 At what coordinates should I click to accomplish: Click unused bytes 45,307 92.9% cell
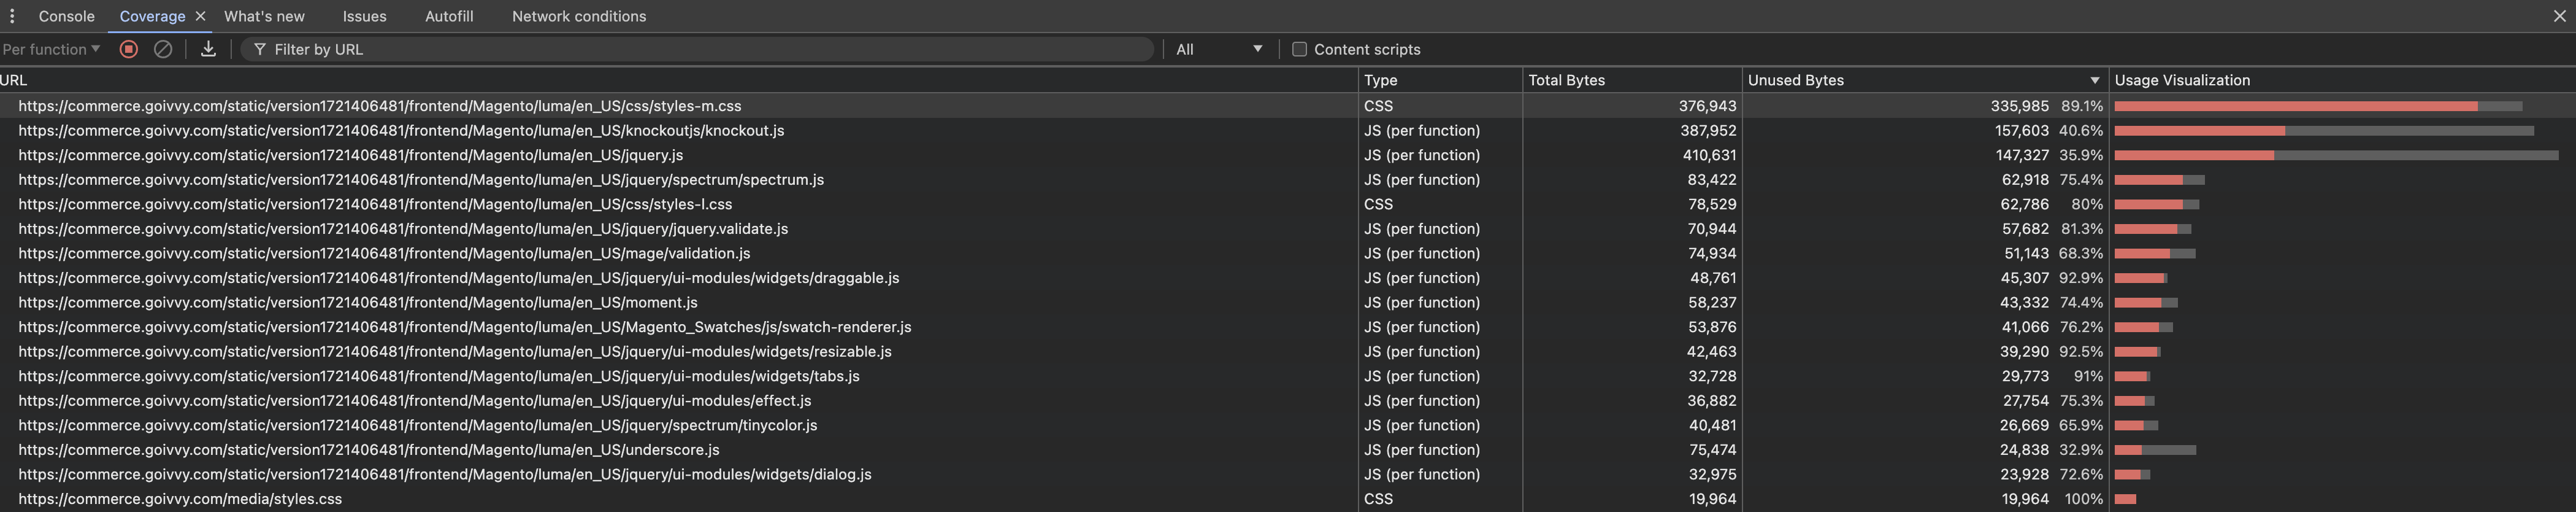point(1925,278)
